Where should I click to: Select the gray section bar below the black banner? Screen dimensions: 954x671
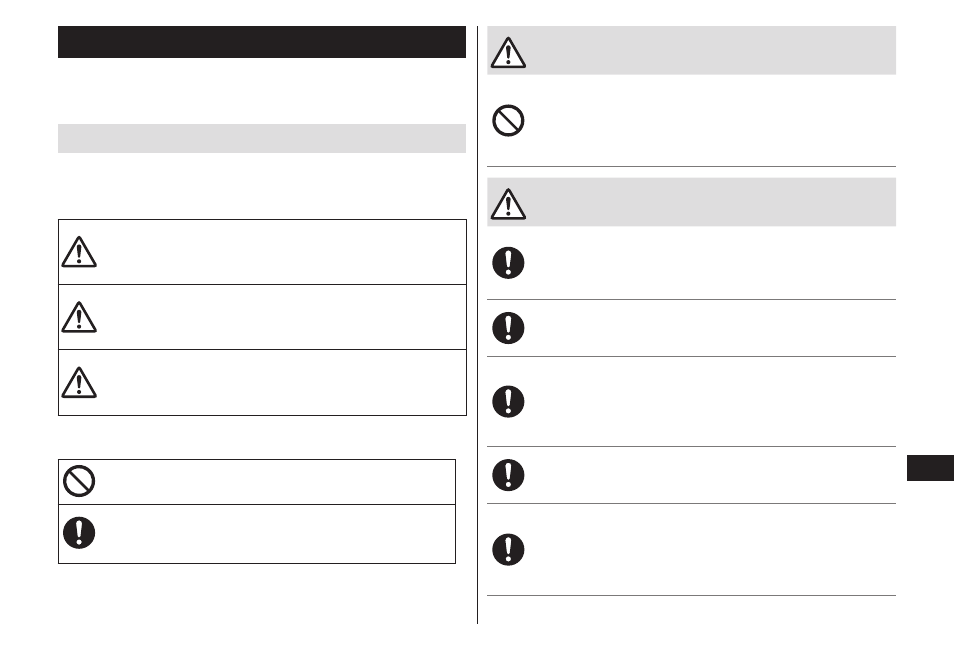point(262,139)
